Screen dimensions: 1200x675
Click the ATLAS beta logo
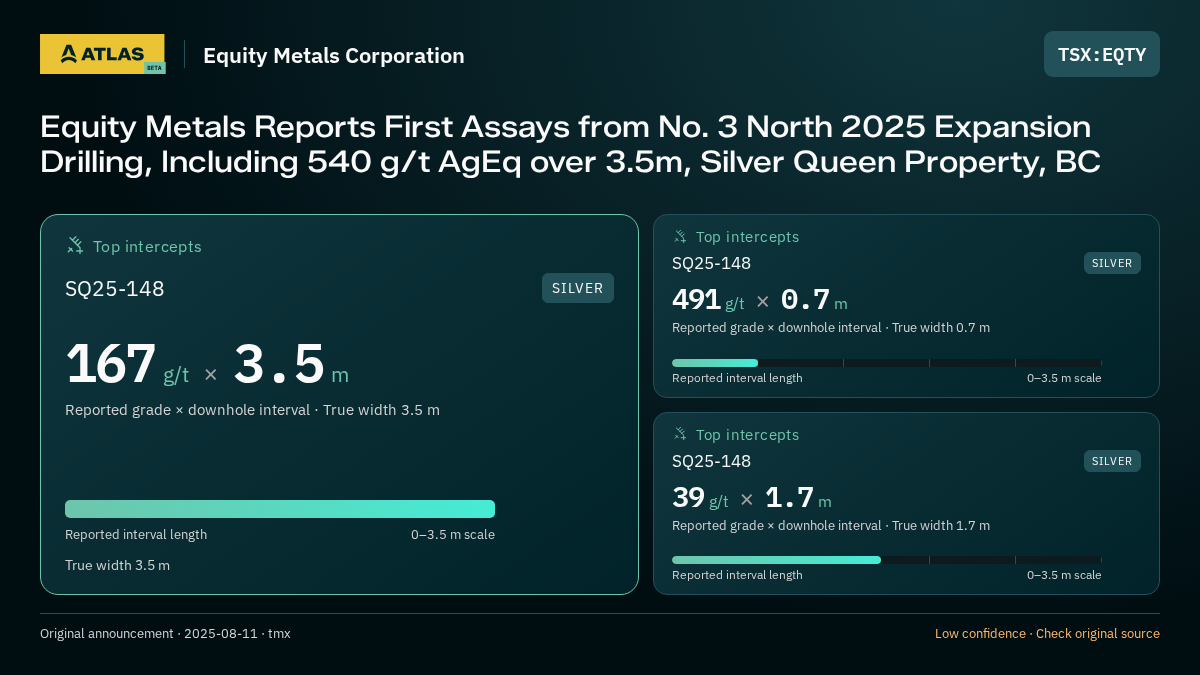click(103, 54)
